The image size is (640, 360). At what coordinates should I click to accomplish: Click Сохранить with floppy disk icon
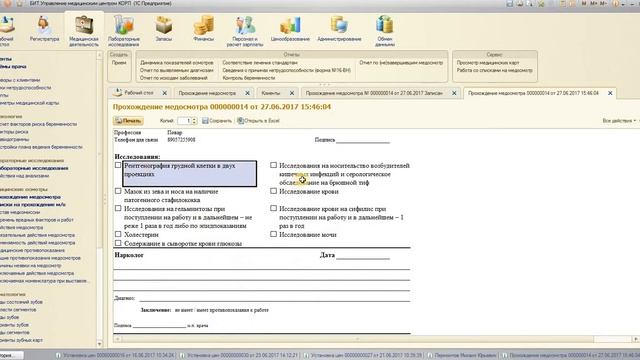click(x=217, y=121)
